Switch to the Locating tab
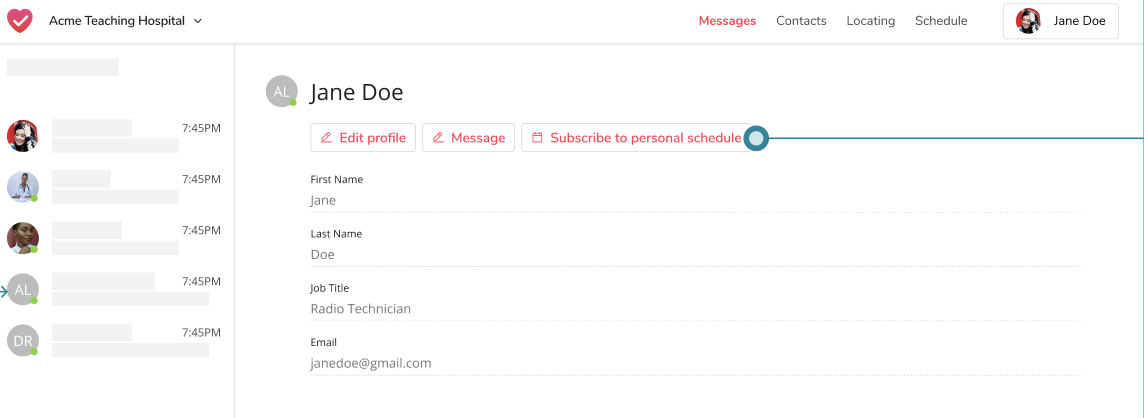The width and height of the screenshot is (1144, 418). pos(870,21)
